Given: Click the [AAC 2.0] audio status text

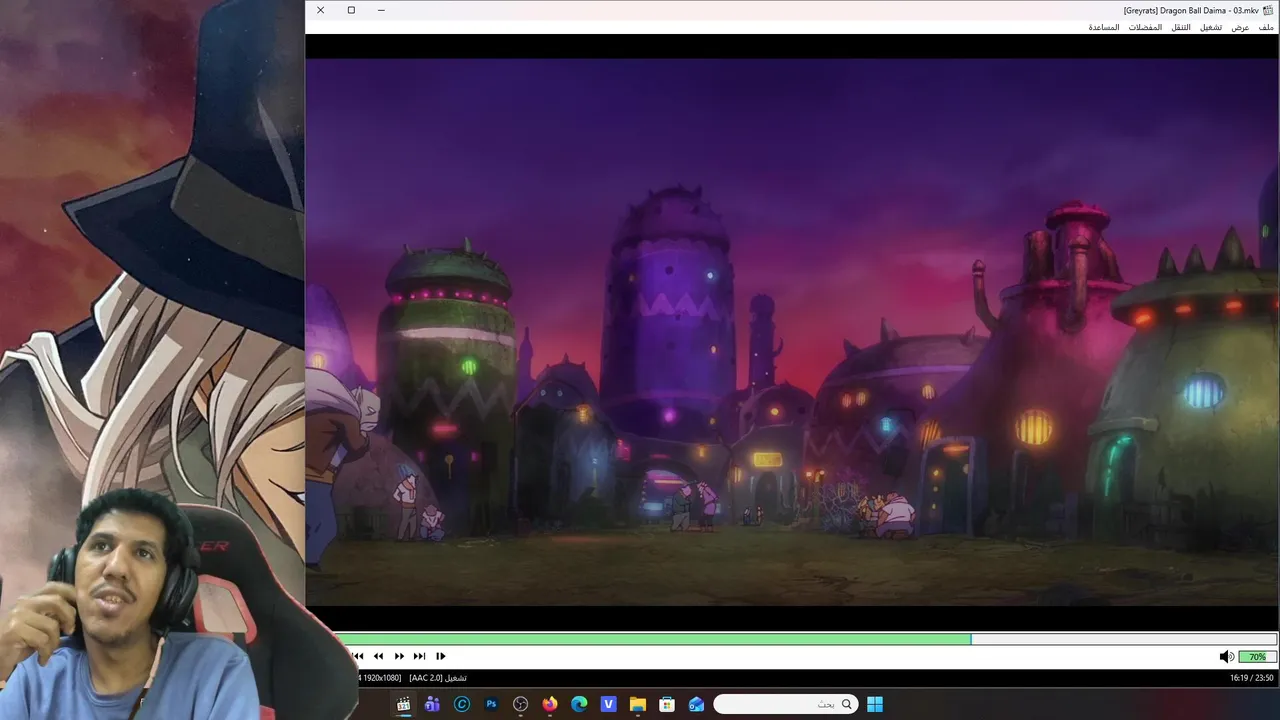Looking at the screenshot, I should pyautogui.click(x=425, y=678).
